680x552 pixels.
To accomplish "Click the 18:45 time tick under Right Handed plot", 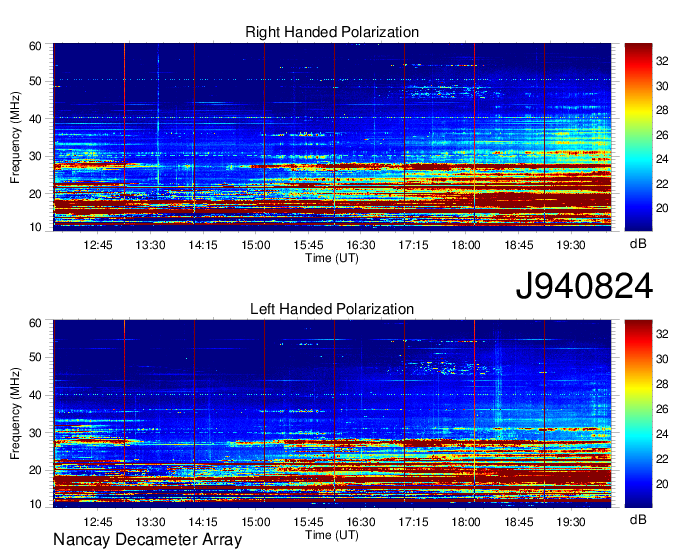I will 519,245.
